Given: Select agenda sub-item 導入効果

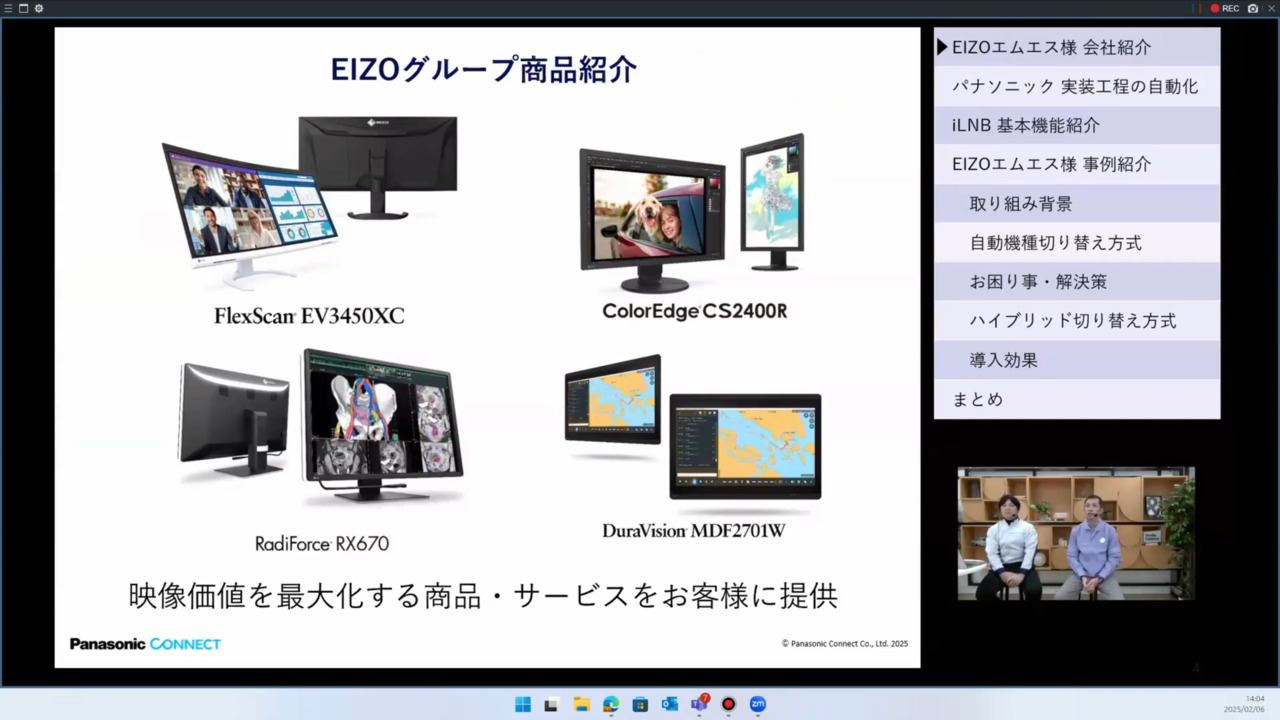Looking at the screenshot, I should (x=1077, y=359).
